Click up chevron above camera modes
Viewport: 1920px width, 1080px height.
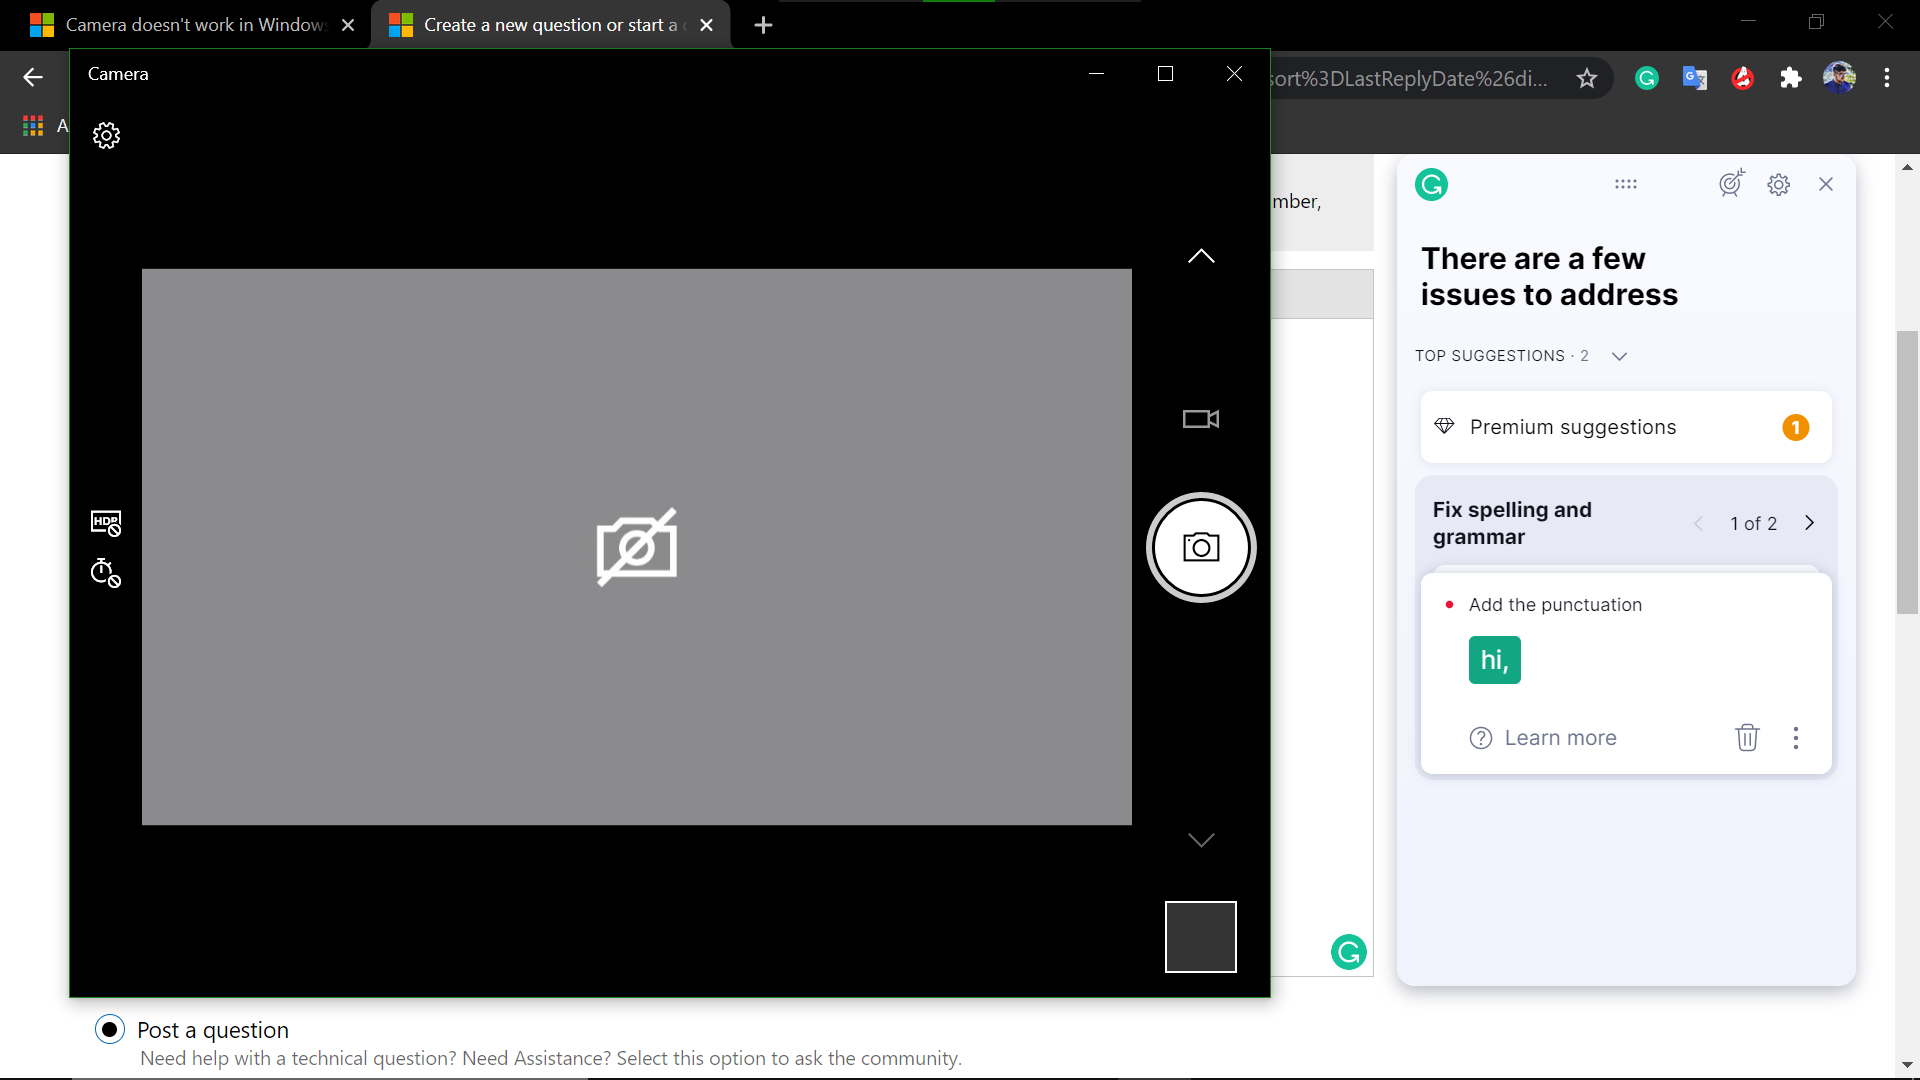(x=1200, y=256)
